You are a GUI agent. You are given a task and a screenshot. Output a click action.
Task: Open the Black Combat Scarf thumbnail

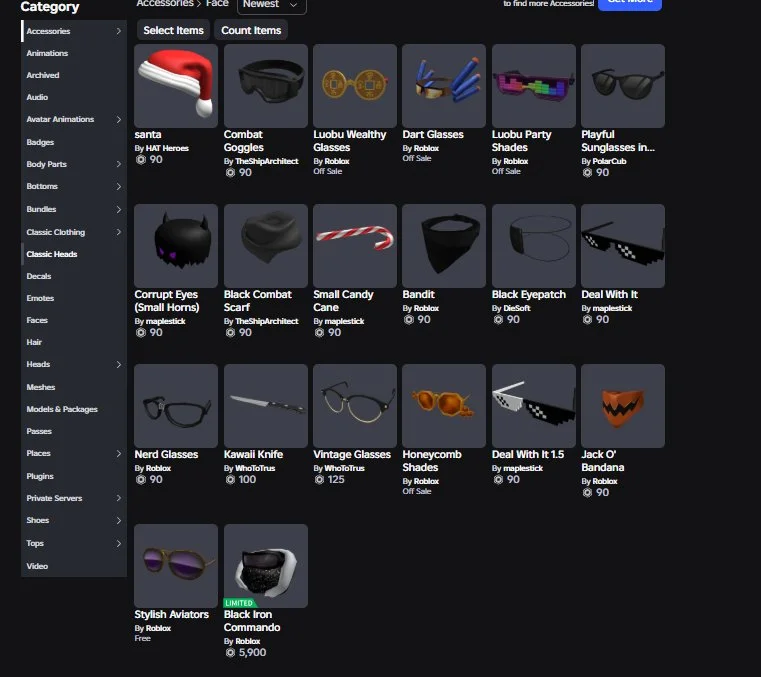click(x=265, y=246)
